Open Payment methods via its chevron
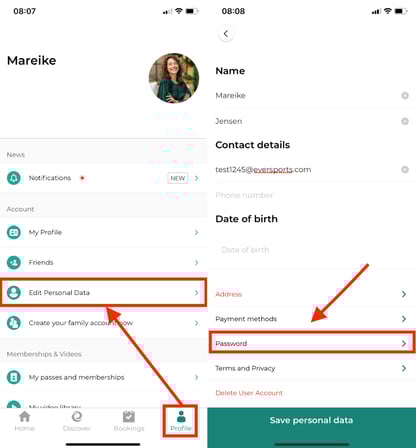416x448 pixels. (x=404, y=319)
